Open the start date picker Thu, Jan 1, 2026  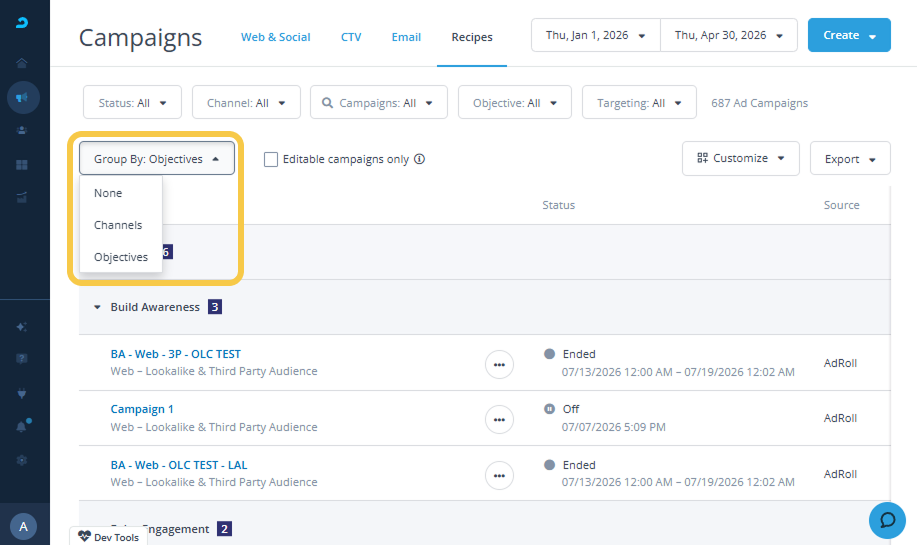point(595,35)
